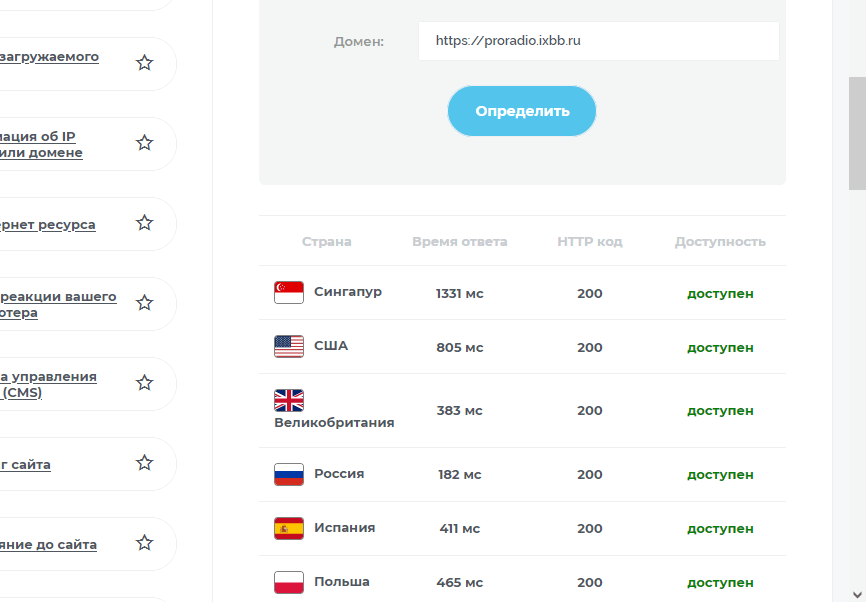This screenshot has height=602, width=866.
Task: Open the 'ация об IP или домене' link
Action: (x=41, y=145)
